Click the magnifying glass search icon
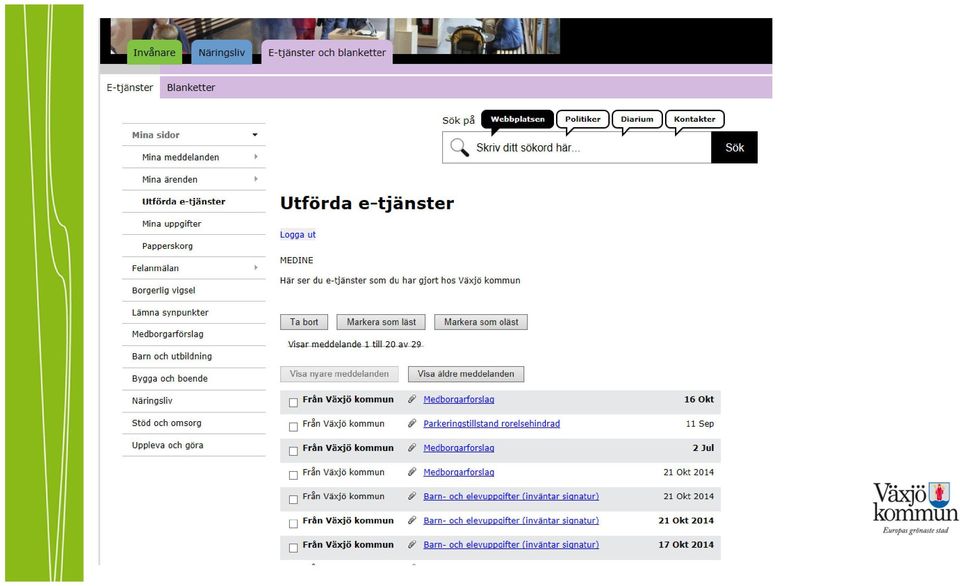This screenshot has width=960, height=586. (x=459, y=148)
